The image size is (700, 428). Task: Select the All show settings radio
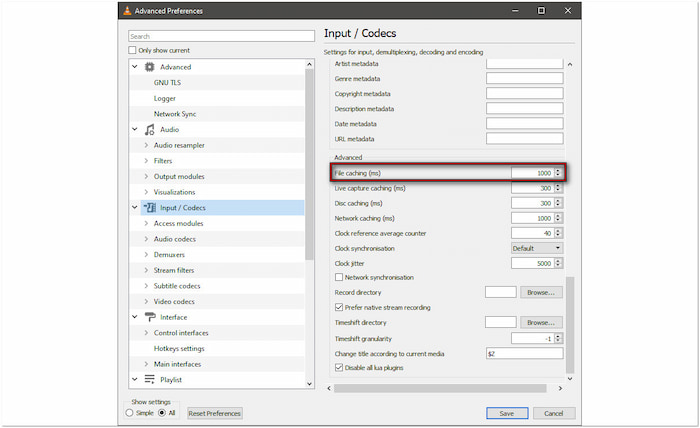point(162,413)
